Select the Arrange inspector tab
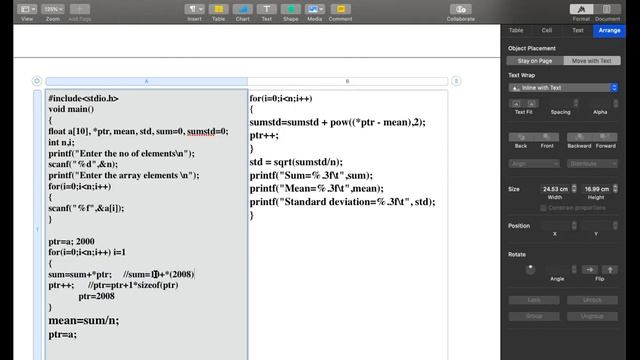640x360 pixels. 609,31
